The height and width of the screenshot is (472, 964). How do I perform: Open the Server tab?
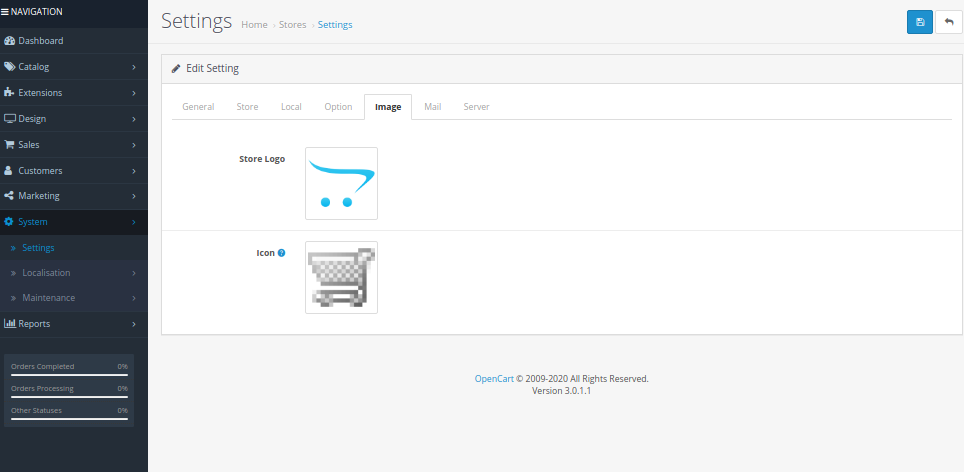(x=476, y=107)
